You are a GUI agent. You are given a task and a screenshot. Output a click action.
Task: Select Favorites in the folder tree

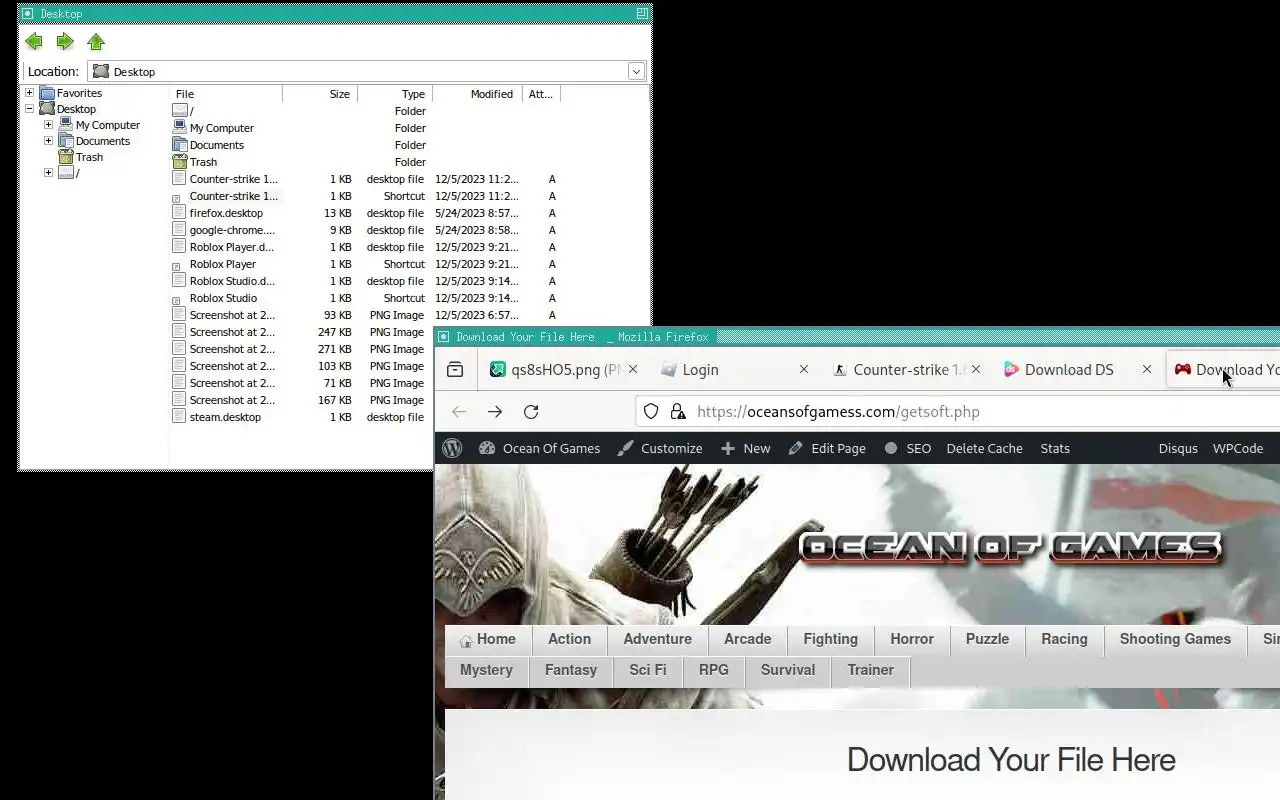tap(79, 93)
